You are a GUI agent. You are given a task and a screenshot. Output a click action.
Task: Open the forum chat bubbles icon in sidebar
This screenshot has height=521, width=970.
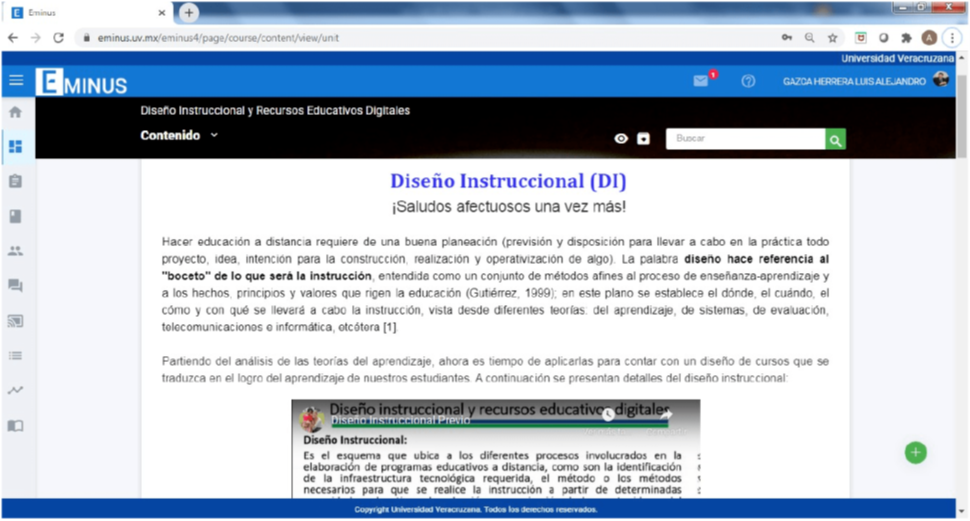(x=15, y=286)
